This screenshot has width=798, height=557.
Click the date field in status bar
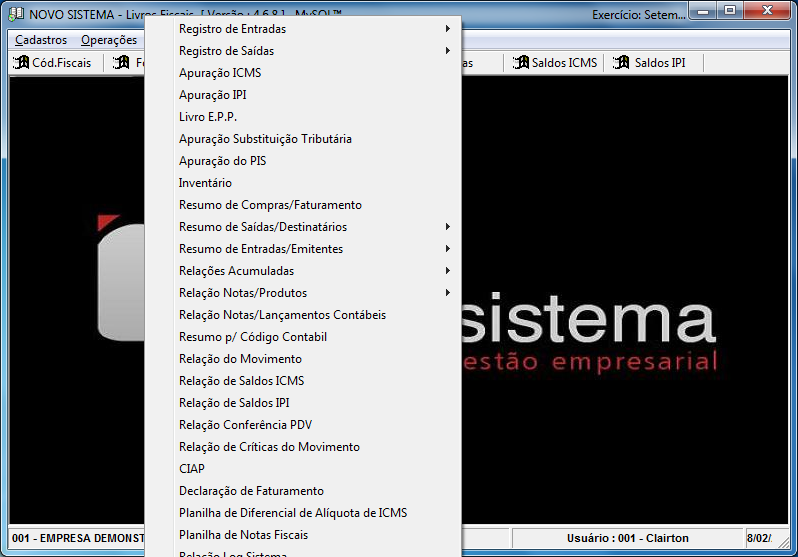click(759, 538)
